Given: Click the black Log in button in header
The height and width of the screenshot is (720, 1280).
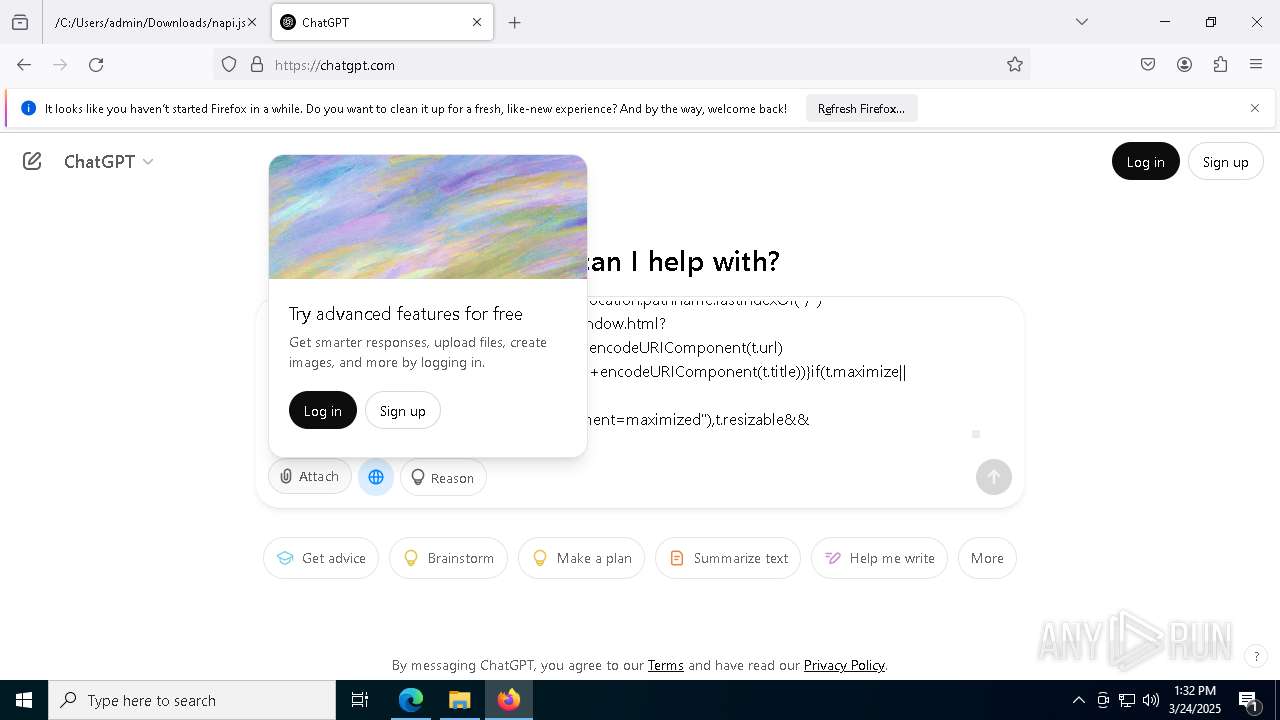Looking at the screenshot, I should [x=1145, y=161].
